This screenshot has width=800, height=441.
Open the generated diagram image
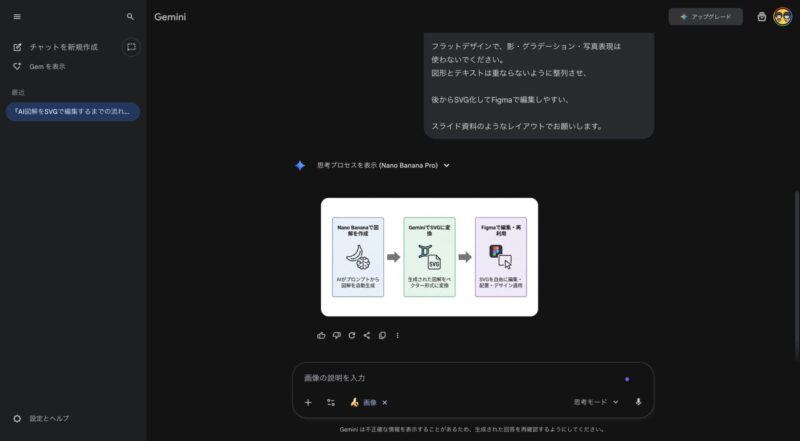pyautogui.click(x=429, y=257)
